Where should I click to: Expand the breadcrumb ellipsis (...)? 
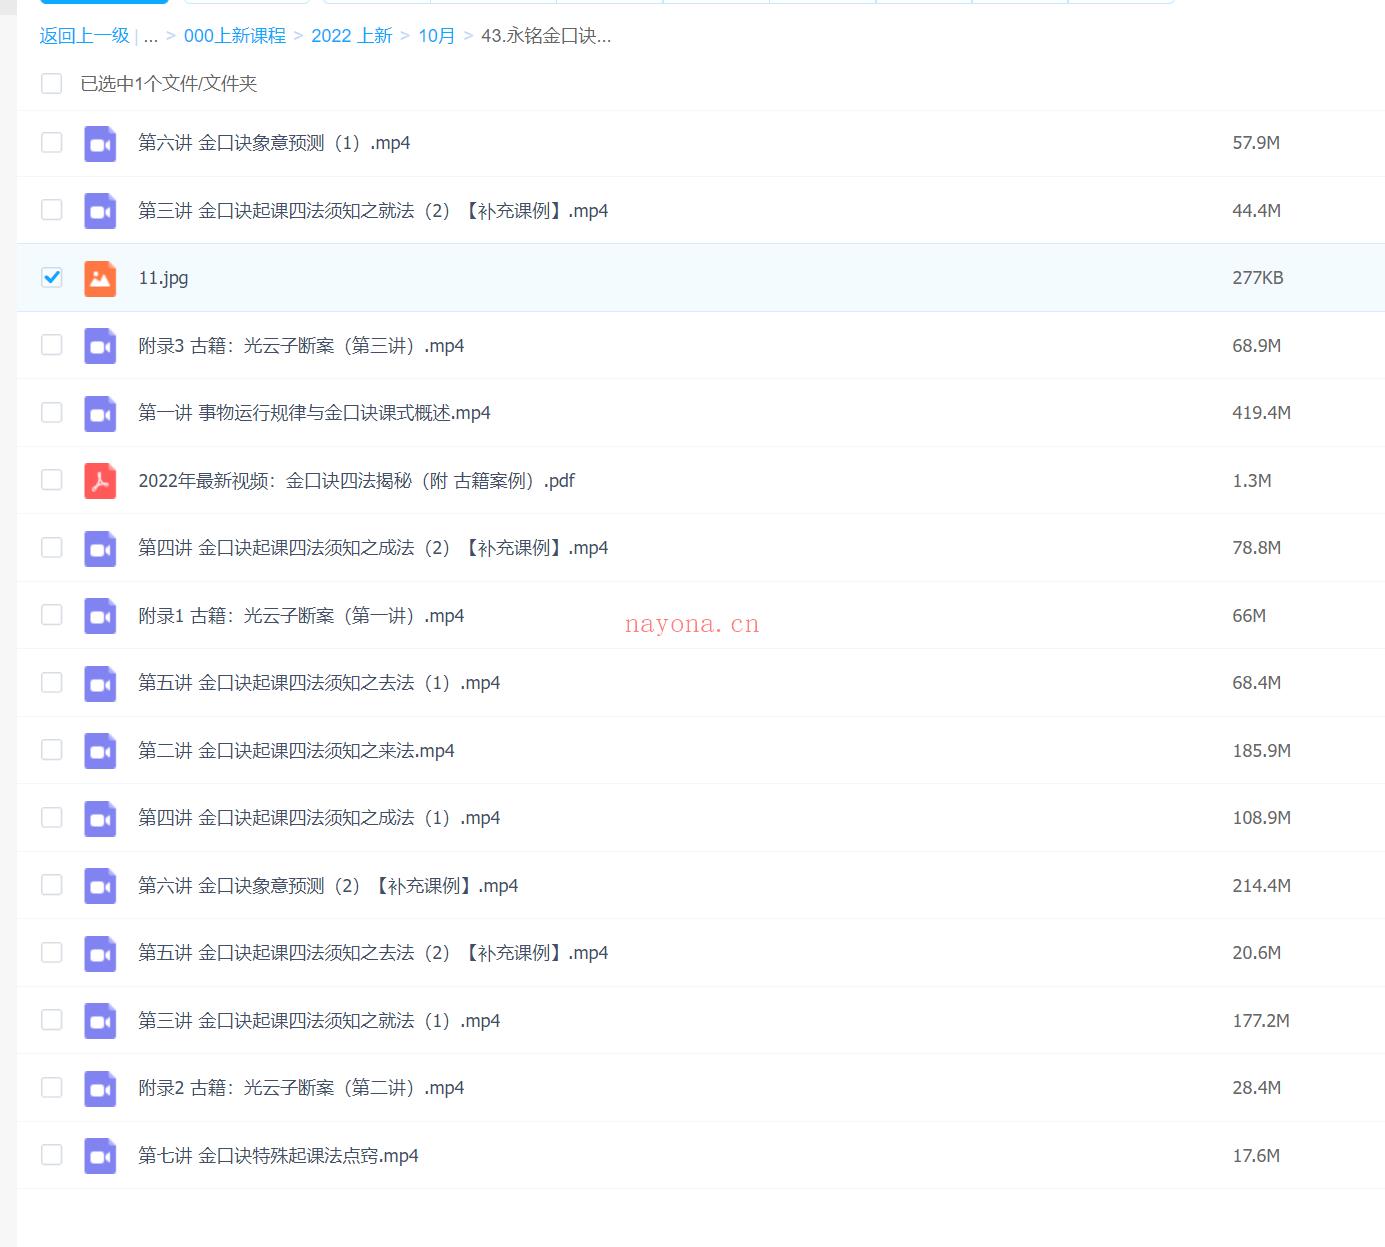[151, 36]
